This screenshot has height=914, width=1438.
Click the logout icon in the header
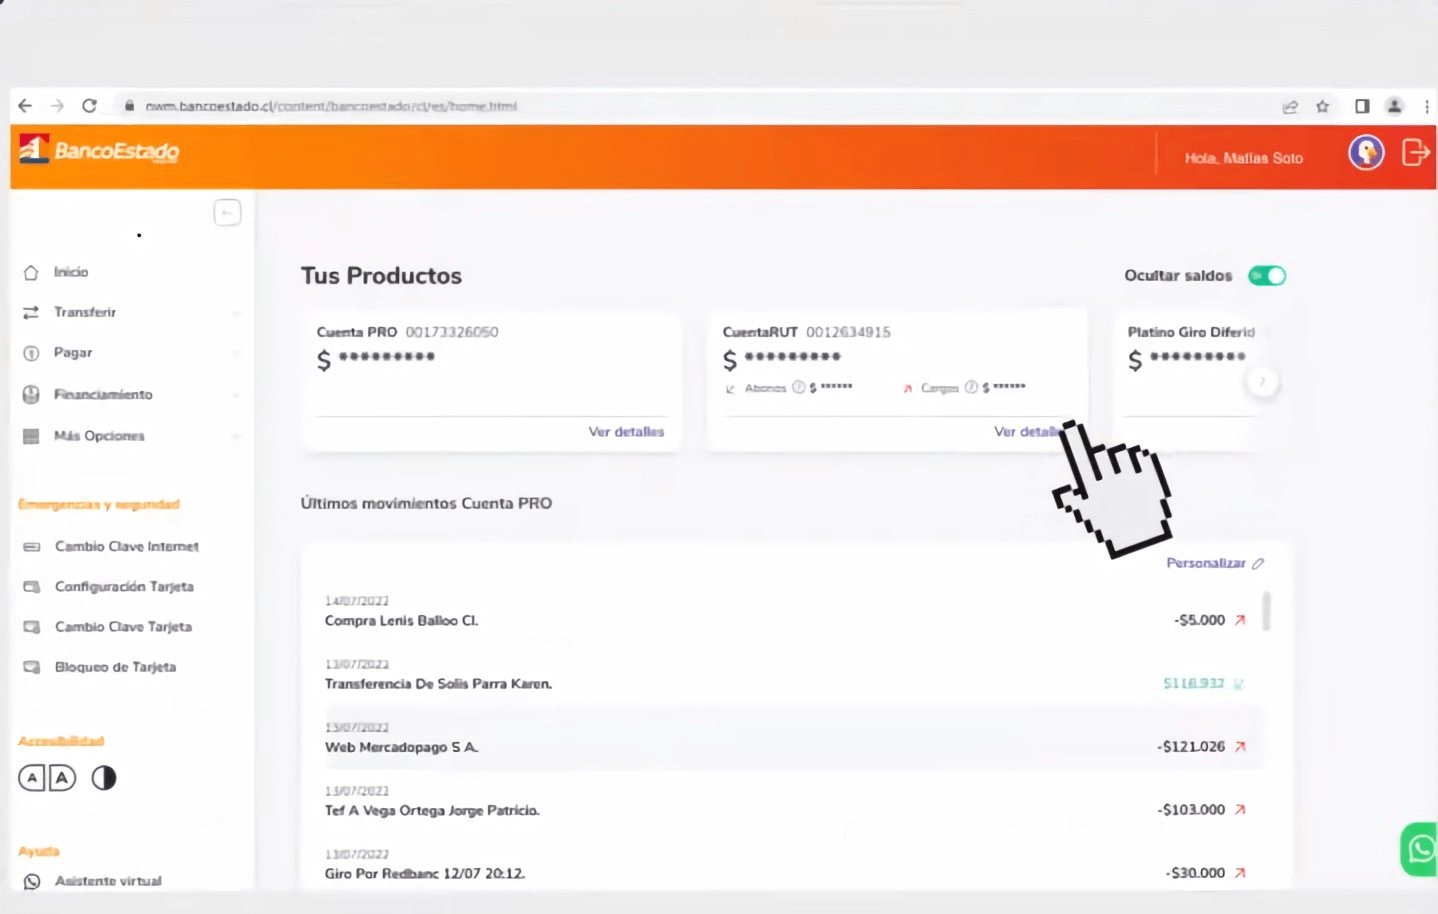click(x=1415, y=153)
